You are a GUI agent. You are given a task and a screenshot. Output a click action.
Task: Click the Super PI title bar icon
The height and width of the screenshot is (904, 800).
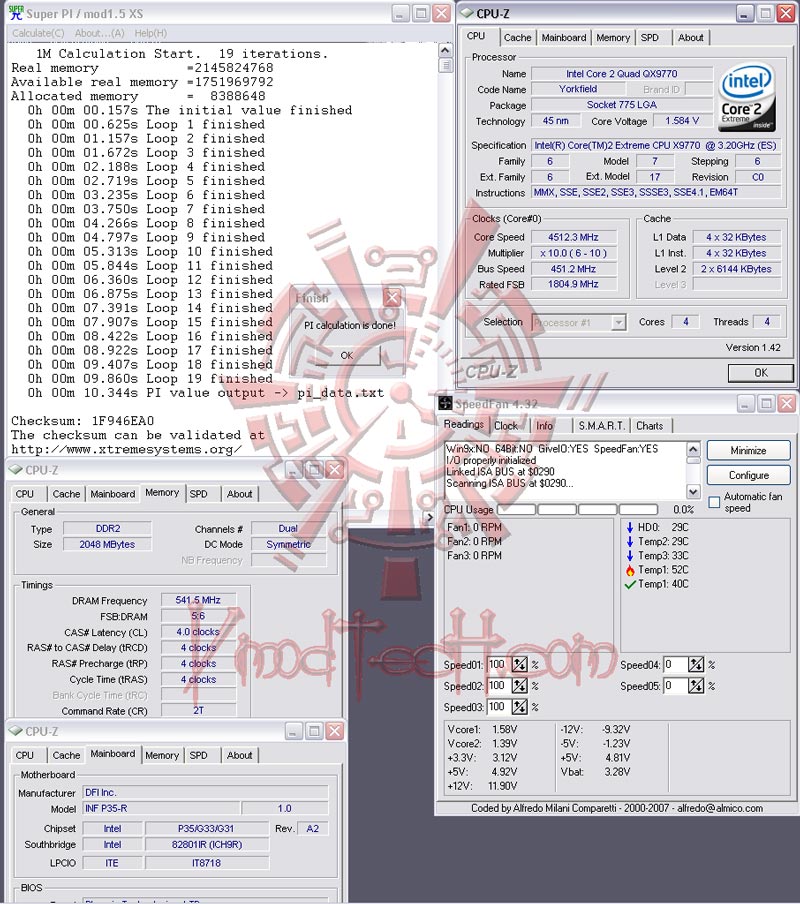(16, 13)
